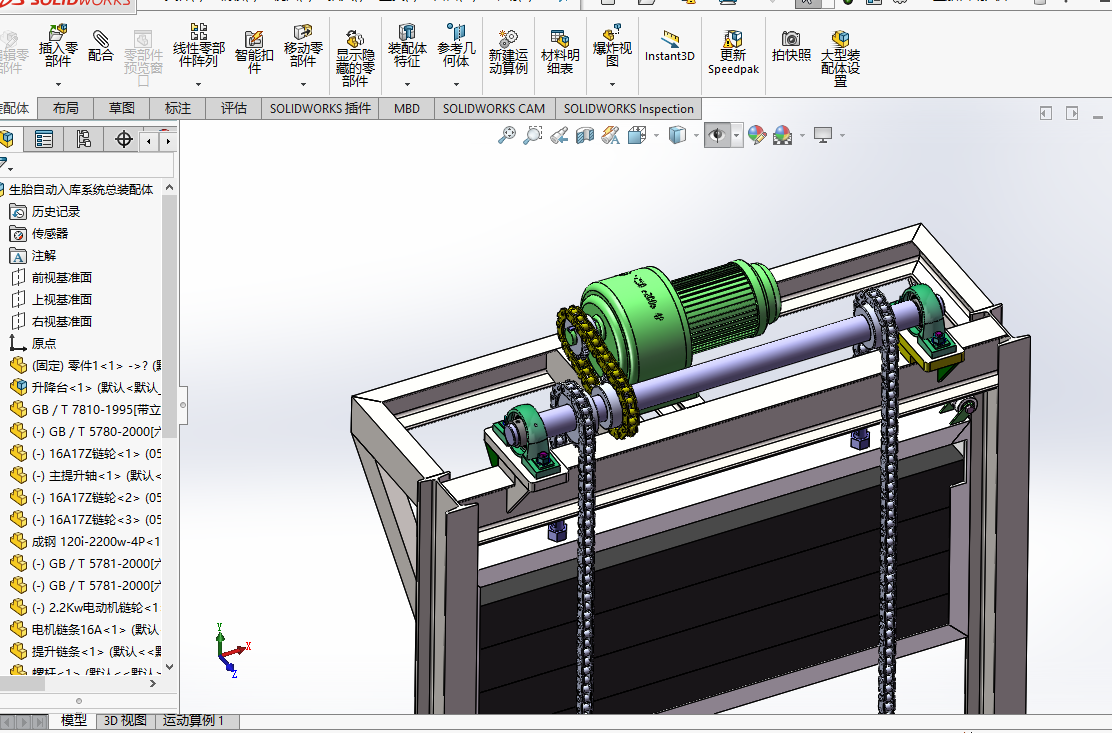This screenshot has width=1112, height=733.
Task: Open the Section View tool in view toolbar
Action: (585, 135)
